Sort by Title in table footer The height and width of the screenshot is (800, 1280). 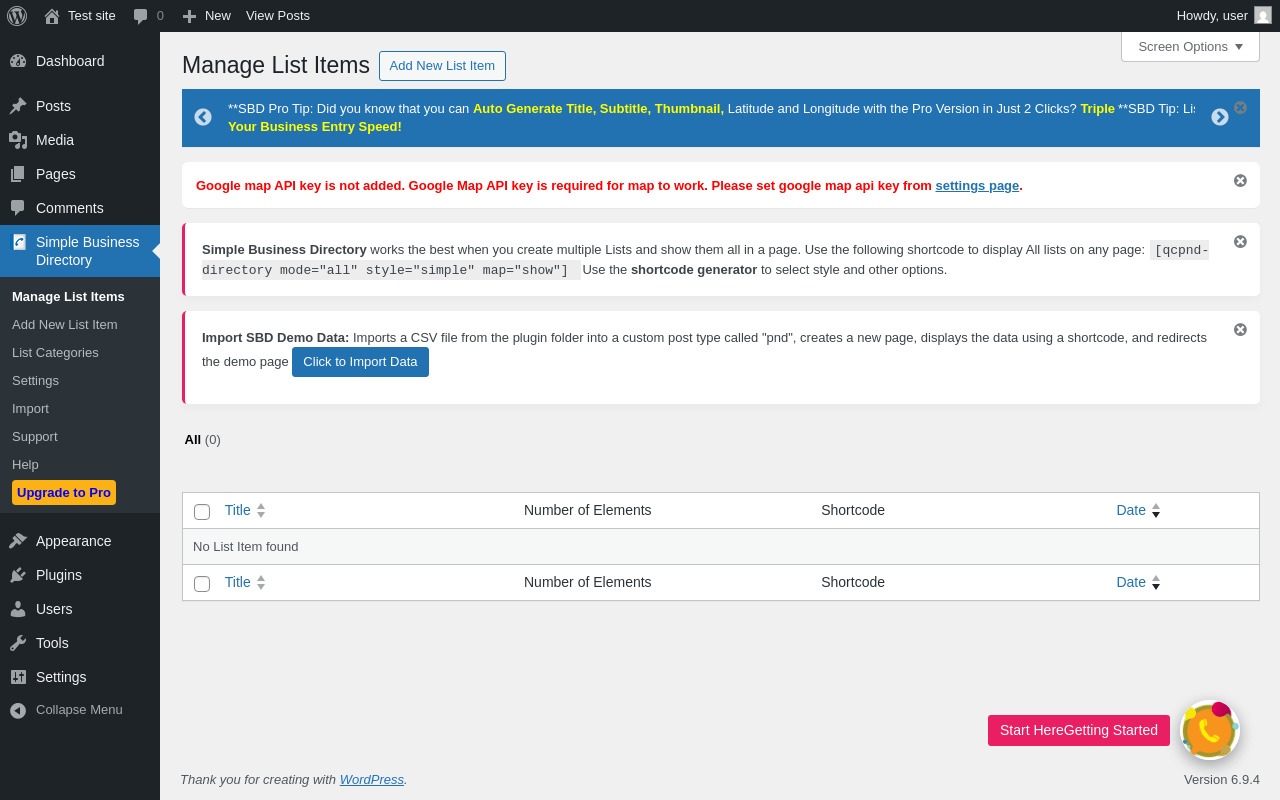[x=245, y=582]
